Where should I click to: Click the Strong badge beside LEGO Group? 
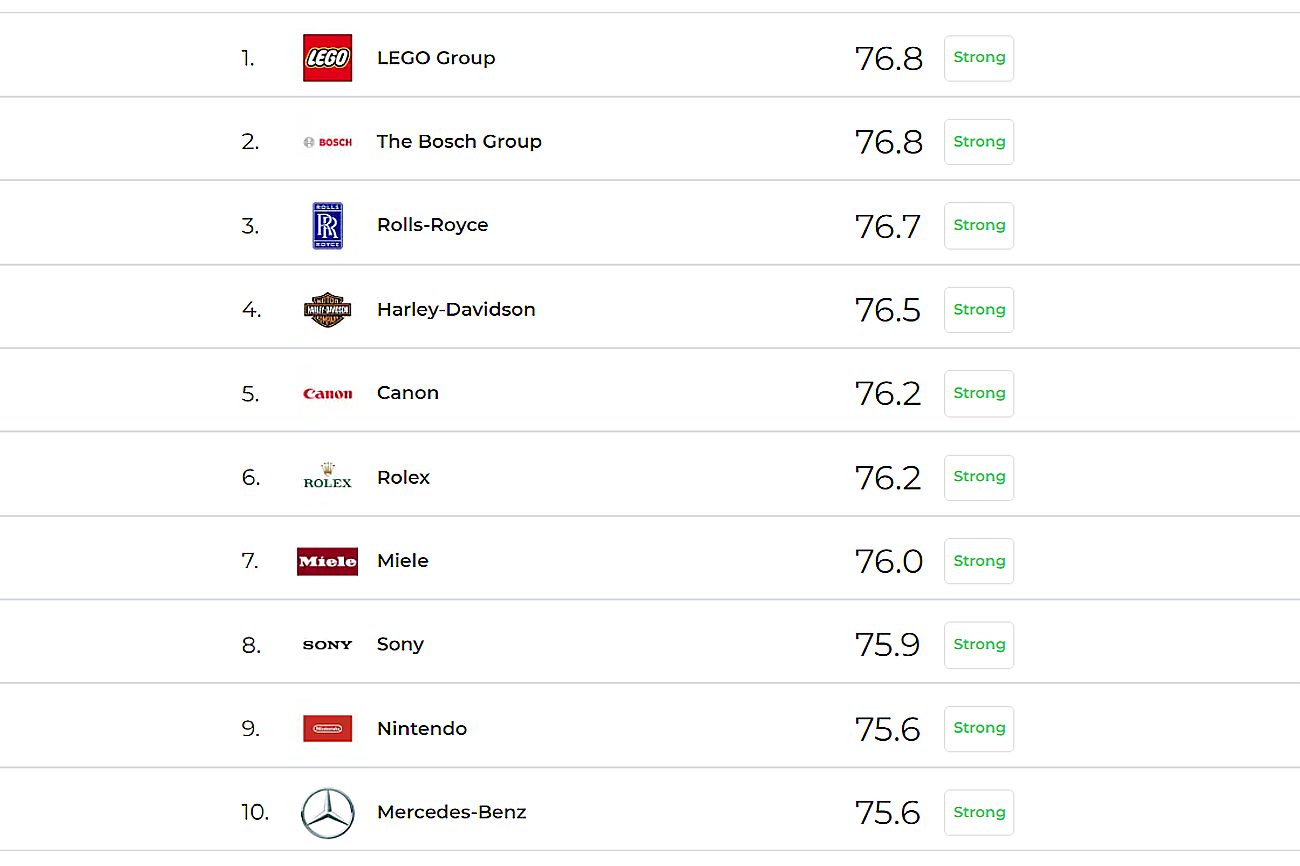tap(979, 58)
